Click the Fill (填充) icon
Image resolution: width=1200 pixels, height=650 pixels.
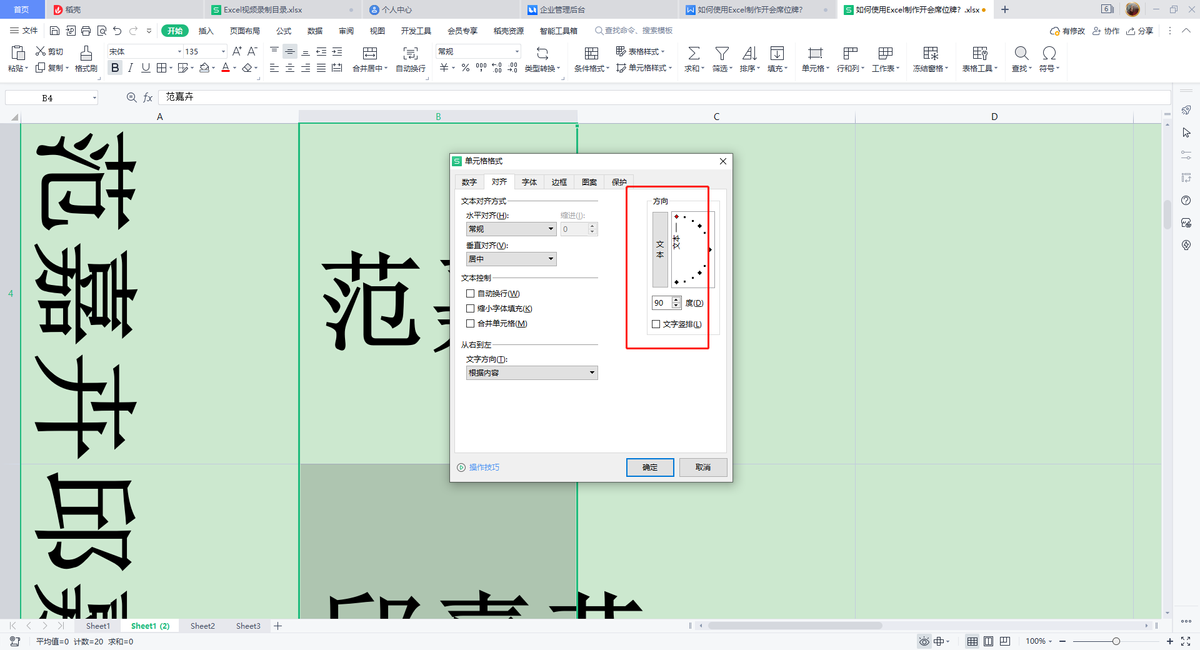point(777,52)
